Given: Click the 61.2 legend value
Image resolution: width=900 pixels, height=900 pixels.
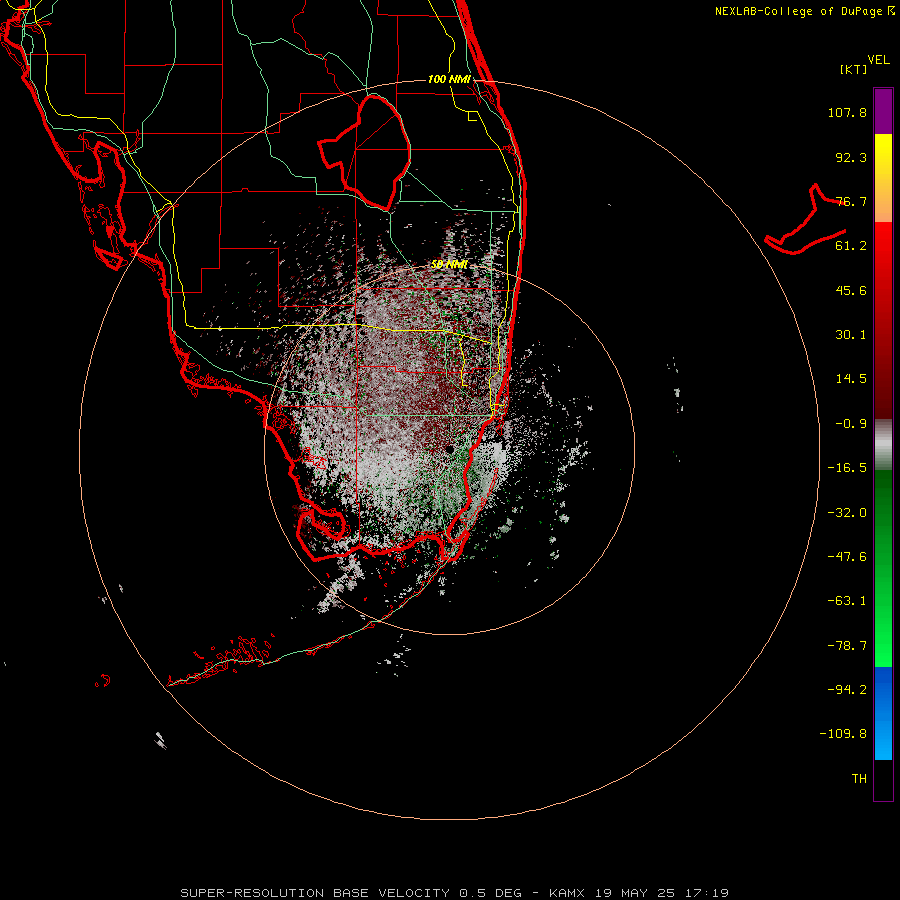Looking at the screenshot, I should coord(851,246).
